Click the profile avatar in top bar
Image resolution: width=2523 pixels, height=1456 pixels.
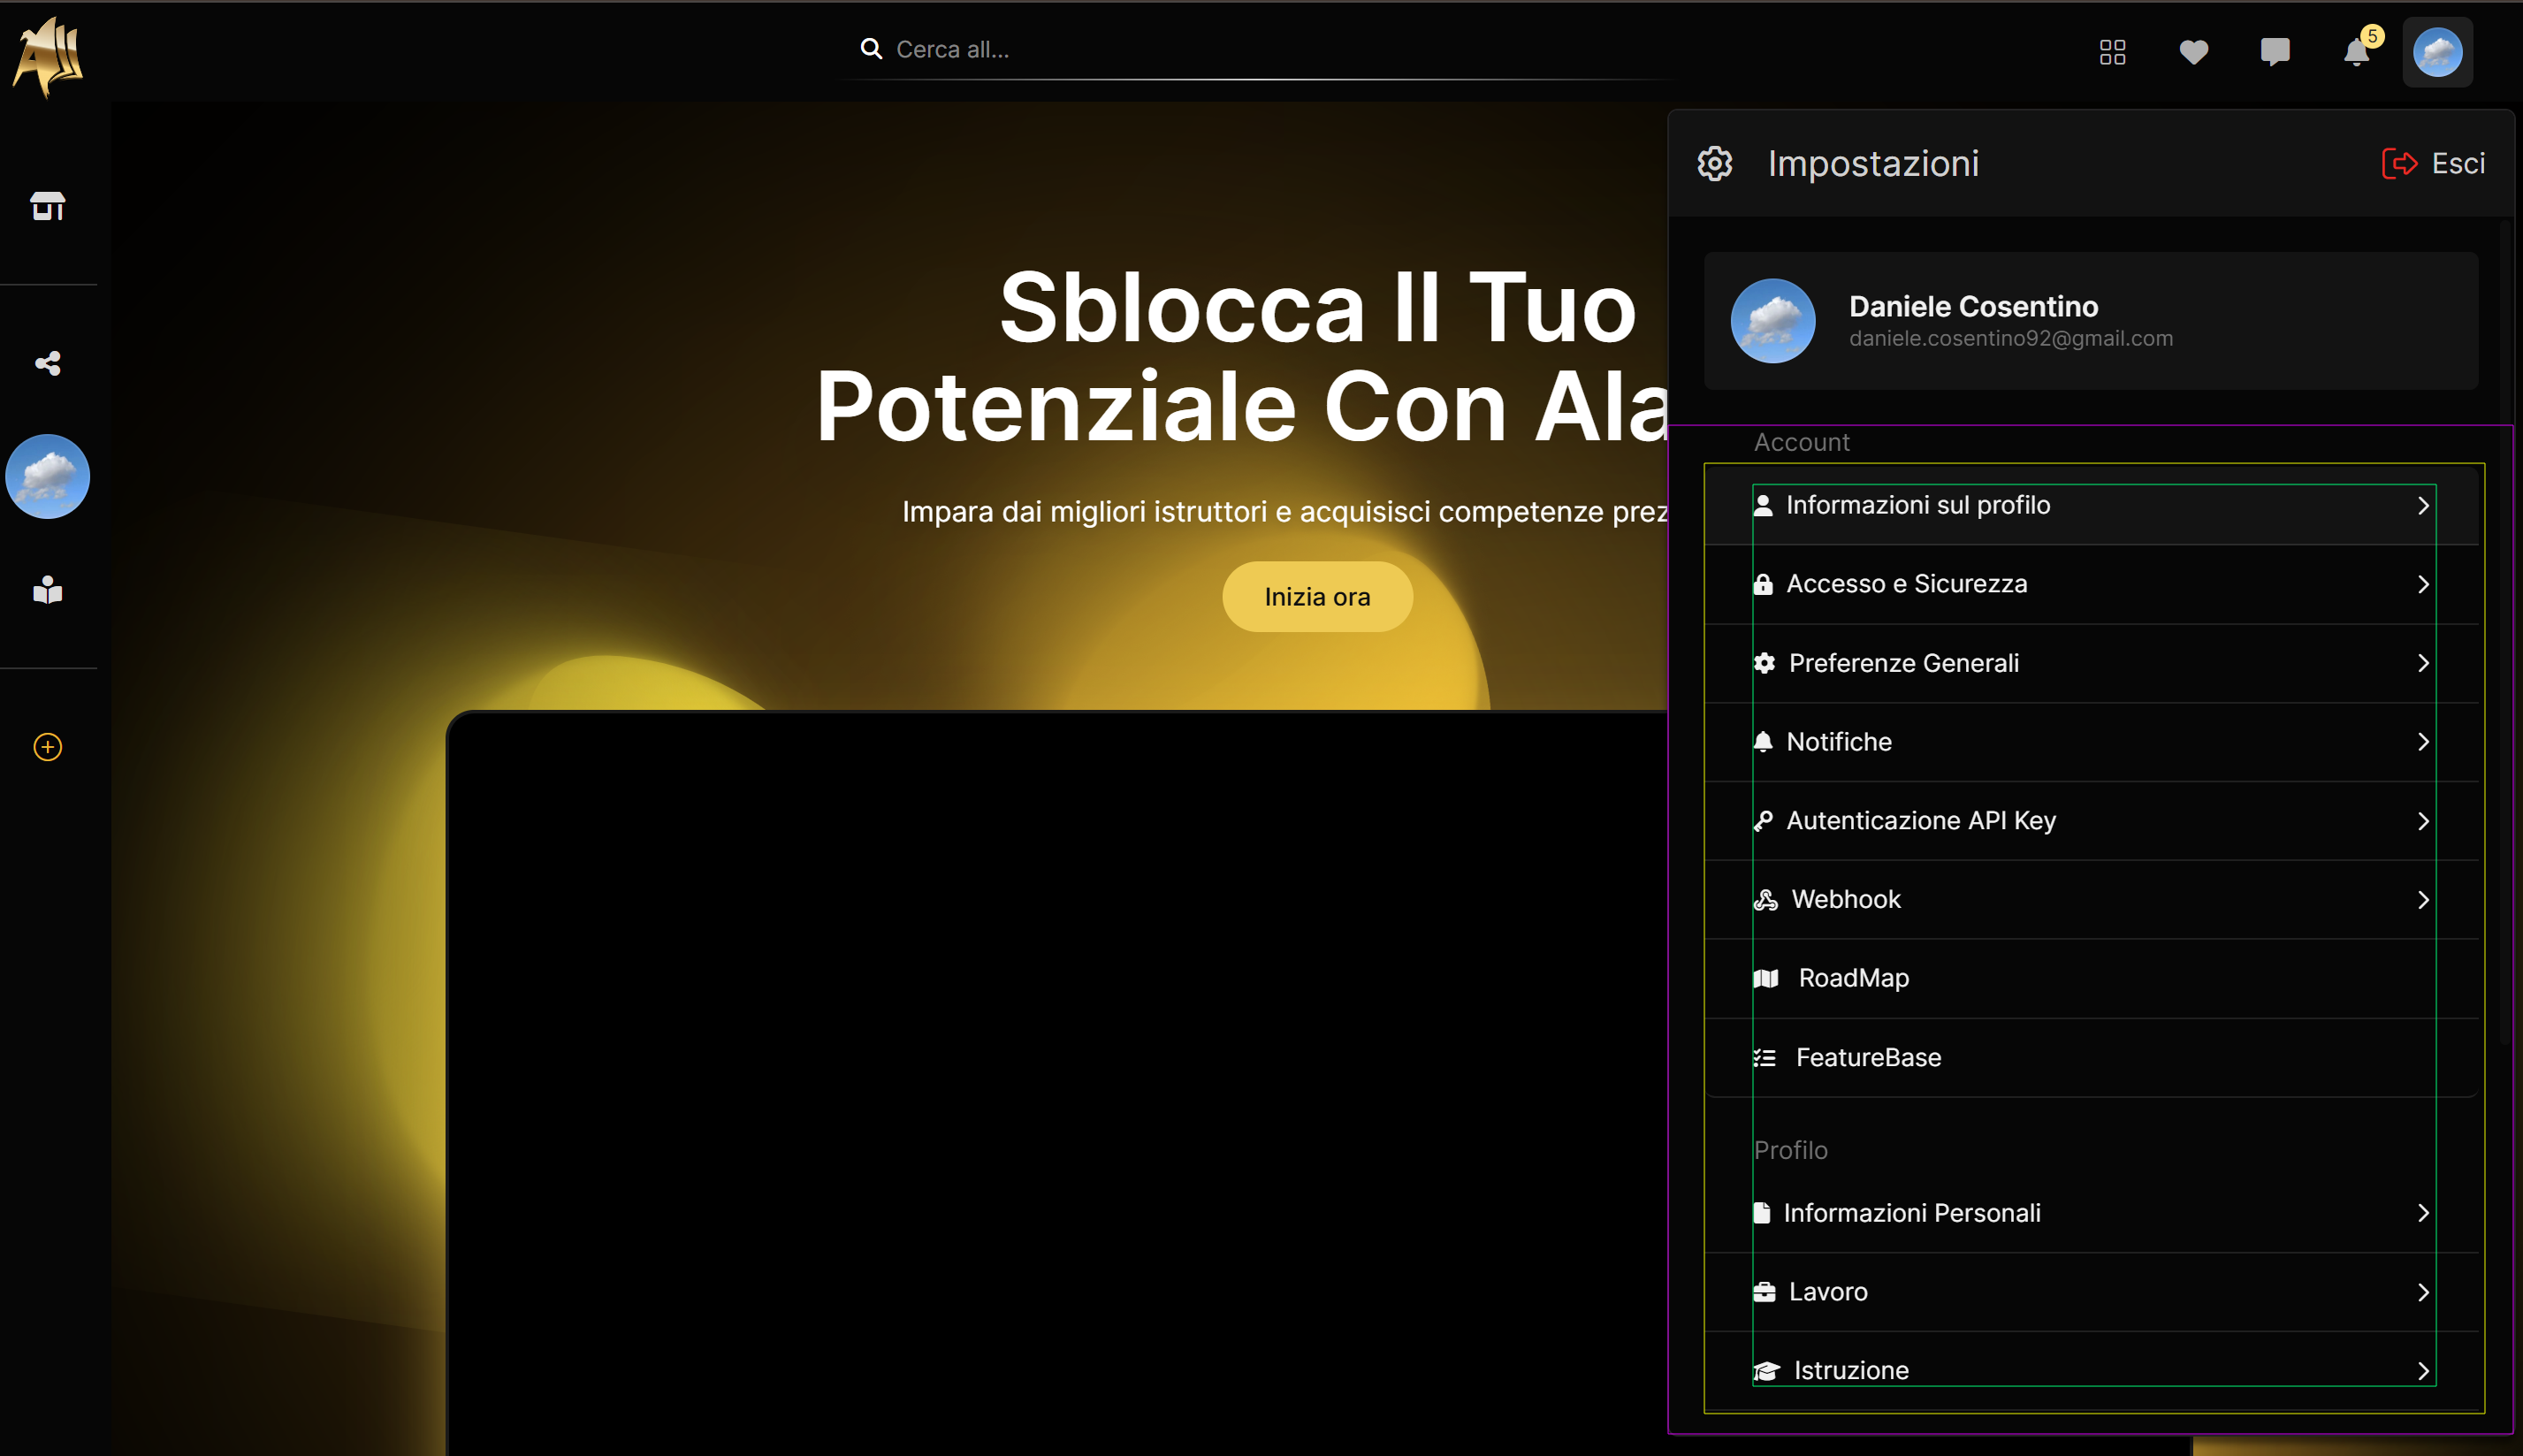click(x=2438, y=52)
